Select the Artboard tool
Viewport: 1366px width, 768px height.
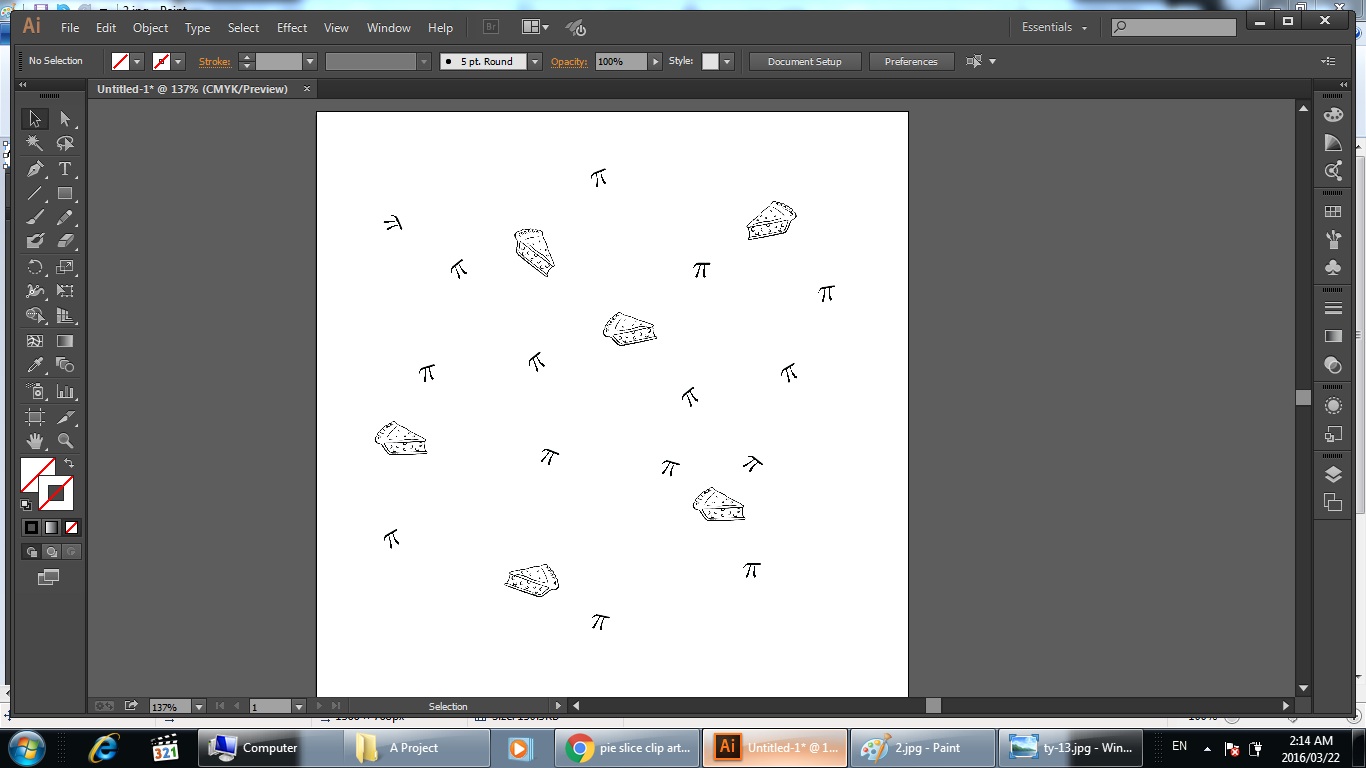[35, 416]
